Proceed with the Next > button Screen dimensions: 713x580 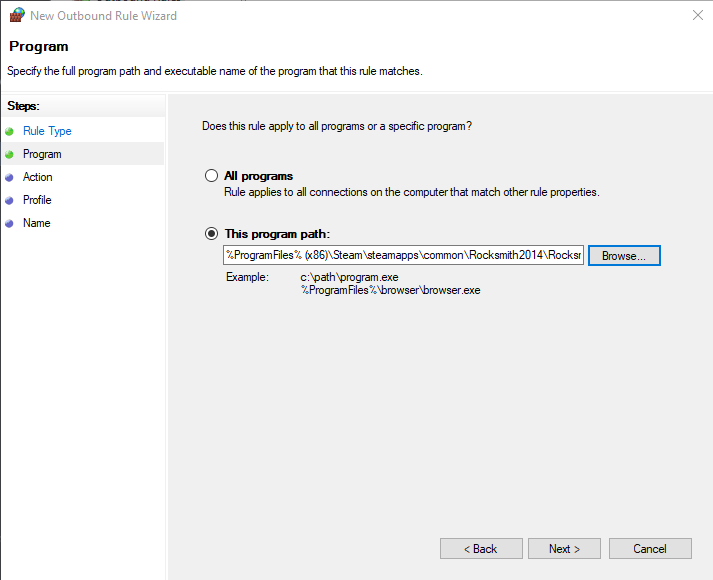[x=565, y=549]
